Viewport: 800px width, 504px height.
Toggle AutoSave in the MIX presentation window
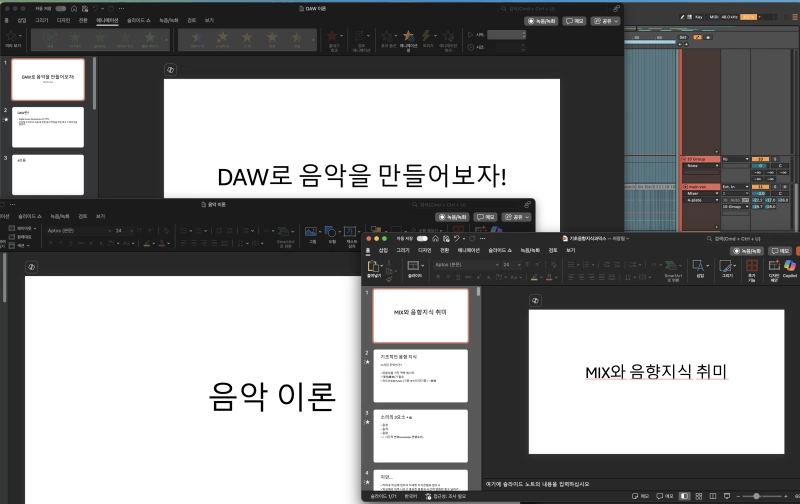422,239
